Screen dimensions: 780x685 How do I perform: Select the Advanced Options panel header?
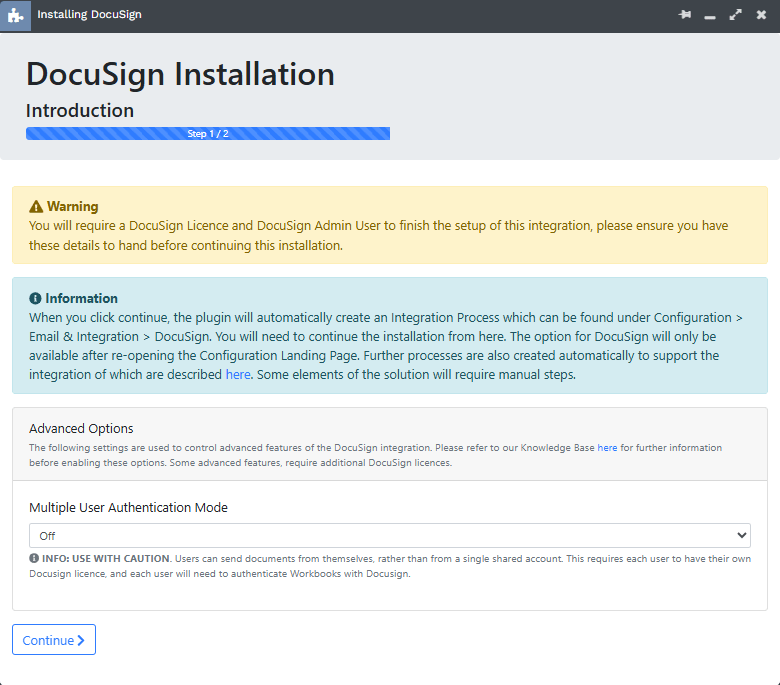(x=390, y=444)
